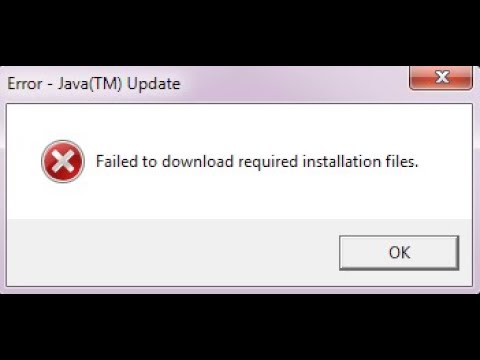The image size is (480, 360).
Task: Click the 'Failed to download' message text
Action: [x=257, y=162]
